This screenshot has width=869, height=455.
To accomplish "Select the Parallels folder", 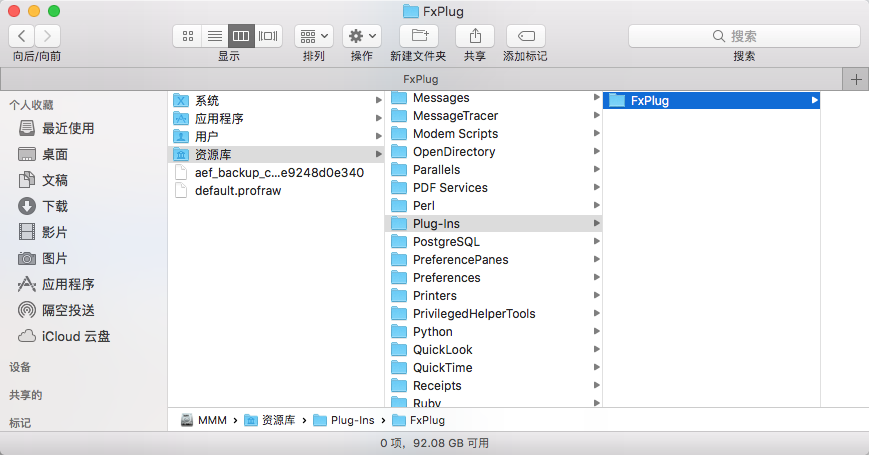I will tap(493, 170).
